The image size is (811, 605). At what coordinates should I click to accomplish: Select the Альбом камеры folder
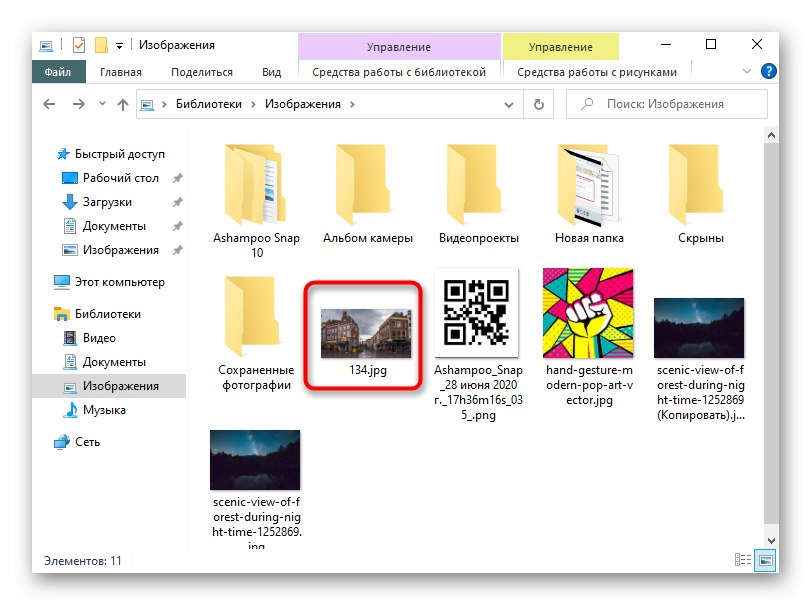(x=368, y=194)
